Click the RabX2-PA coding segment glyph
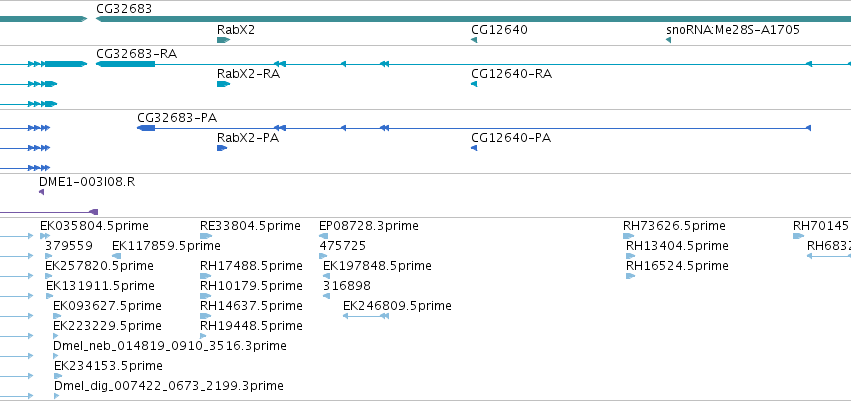Image resolution: width=851 pixels, height=401 pixels. pos(222,148)
